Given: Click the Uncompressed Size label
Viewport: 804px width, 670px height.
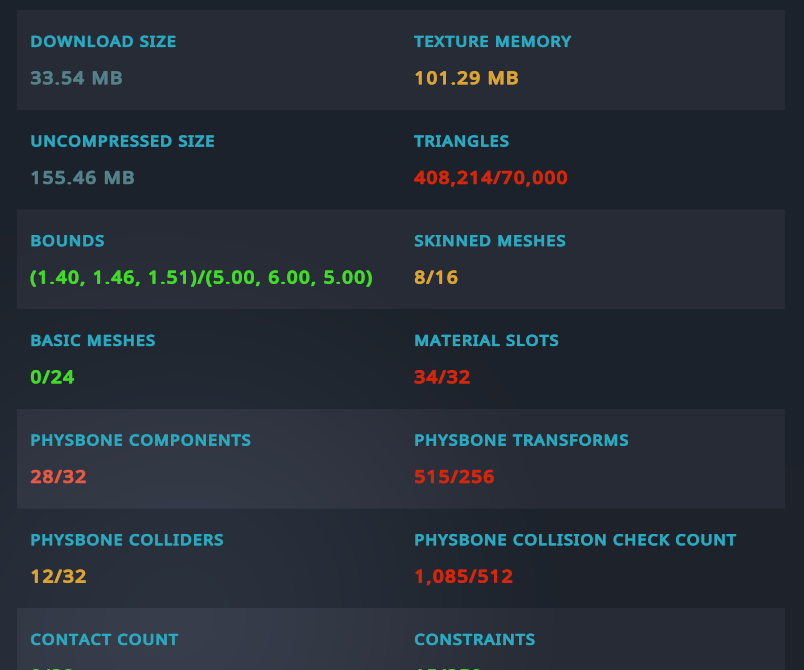Looking at the screenshot, I should point(122,141).
